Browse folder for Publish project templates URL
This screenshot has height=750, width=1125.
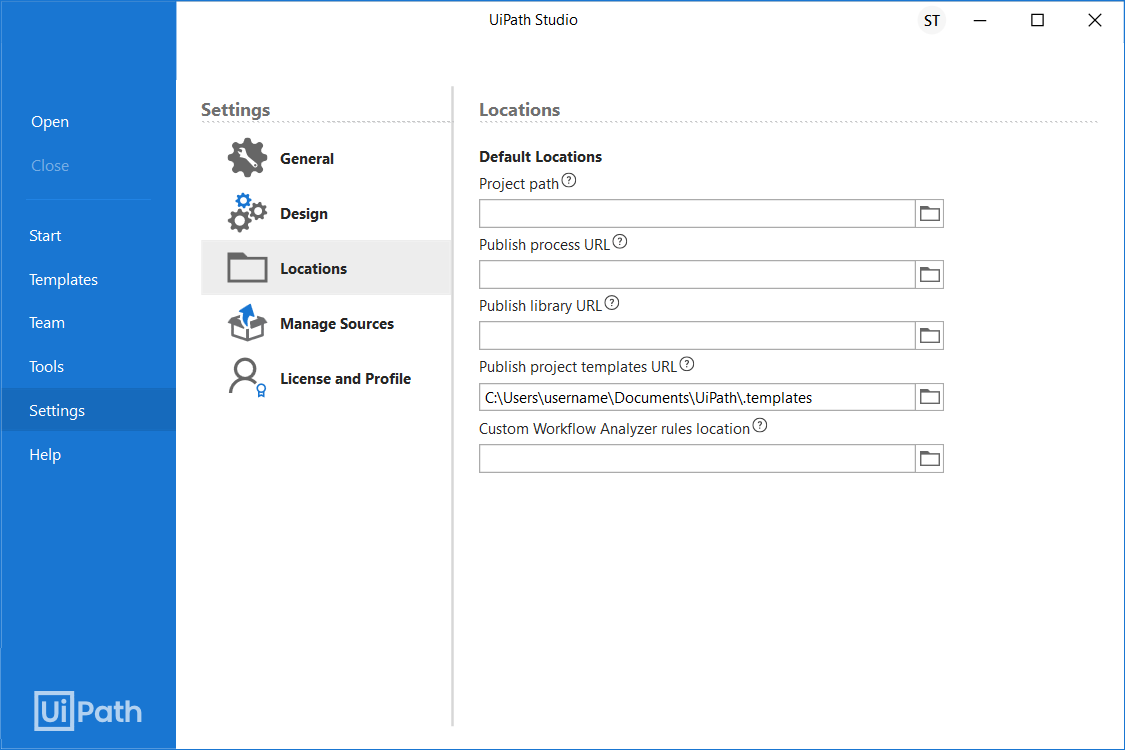[x=930, y=397]
